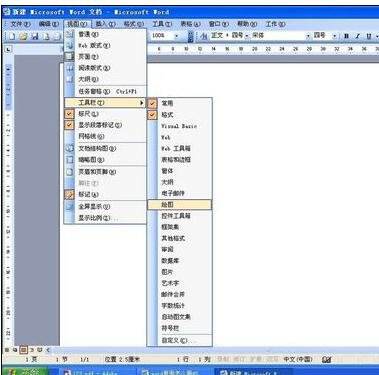
Task: Open Styles and Formatting icon left of 正文
Action: click(203, 35)
